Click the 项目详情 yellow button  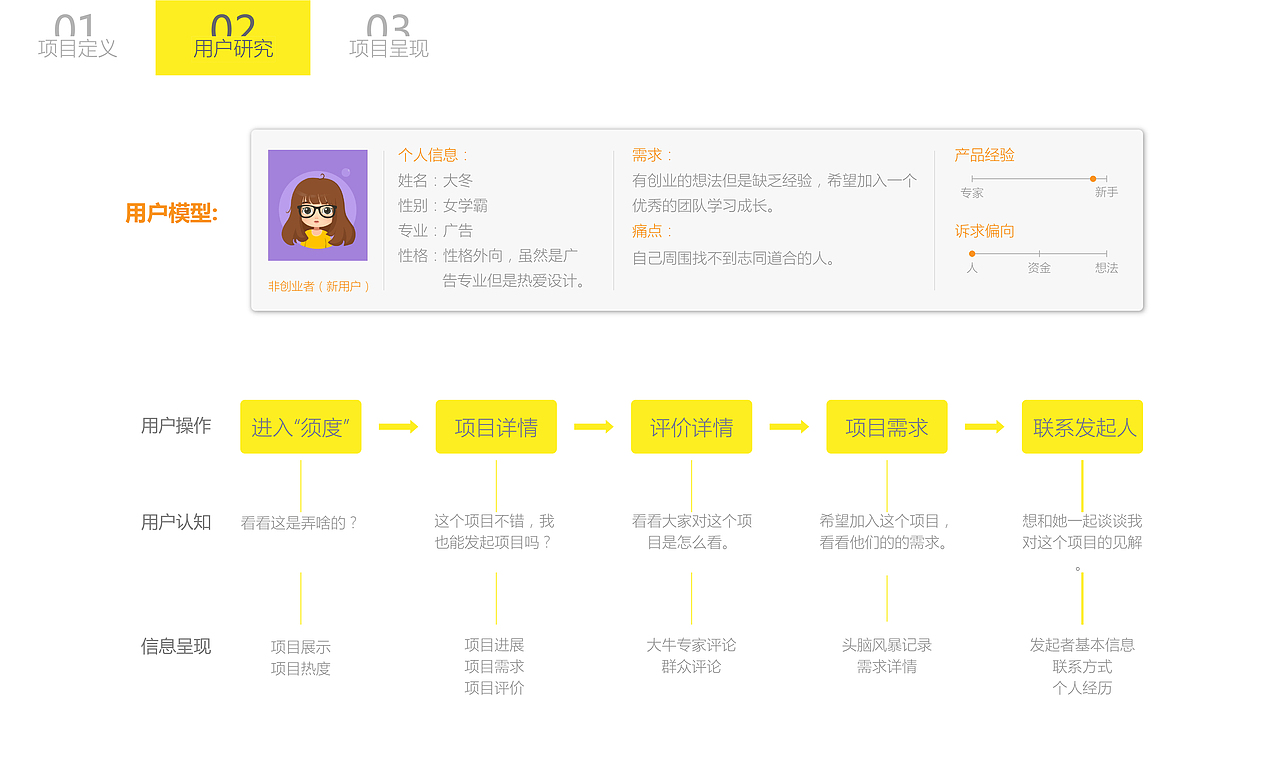click(496, 427)
